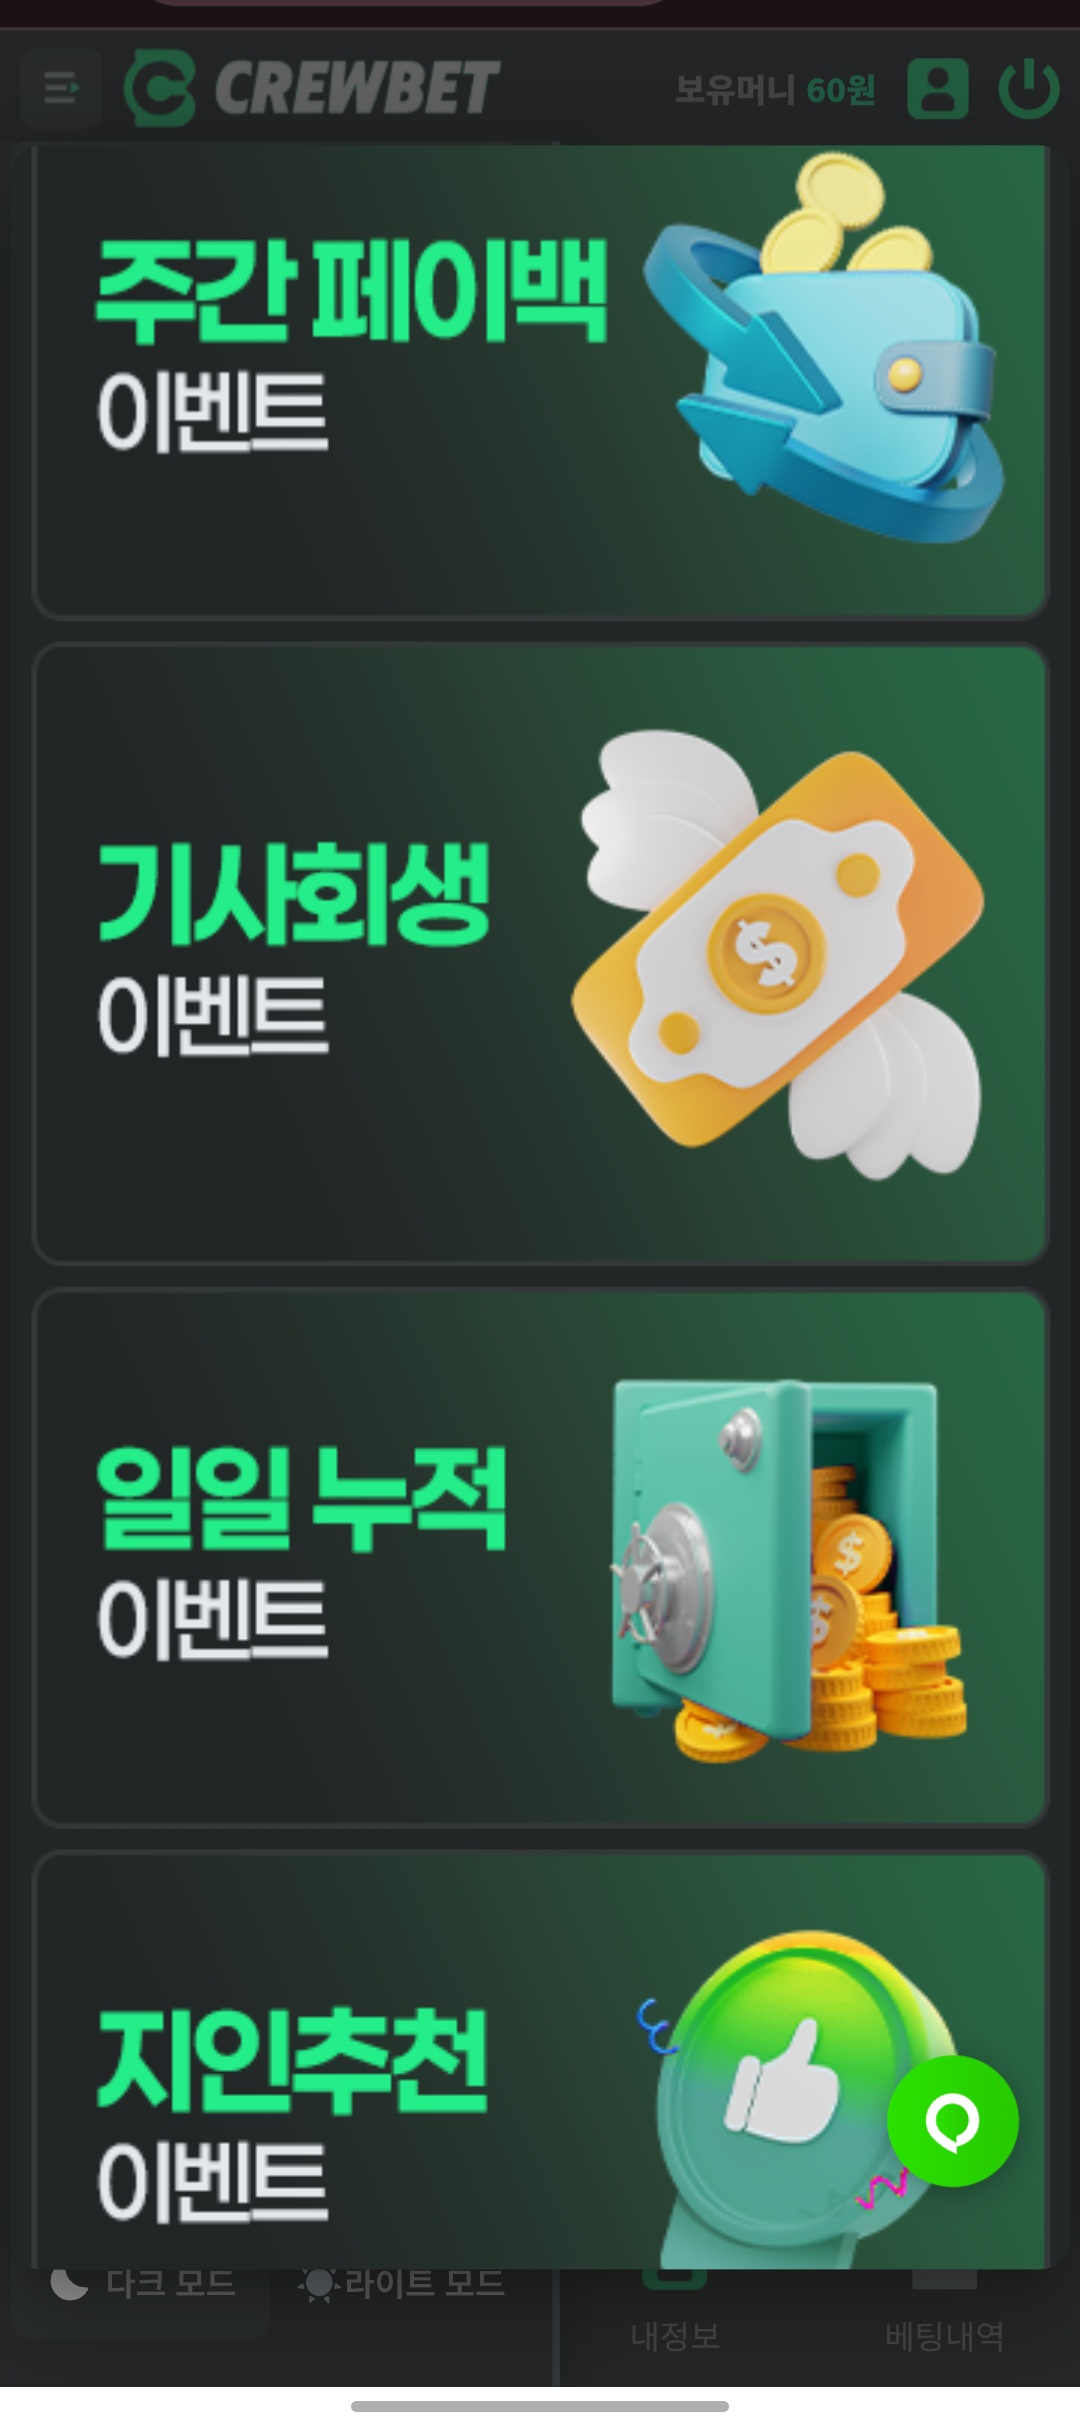Tap the safe with gold coins illustration

pos(788,1568)
